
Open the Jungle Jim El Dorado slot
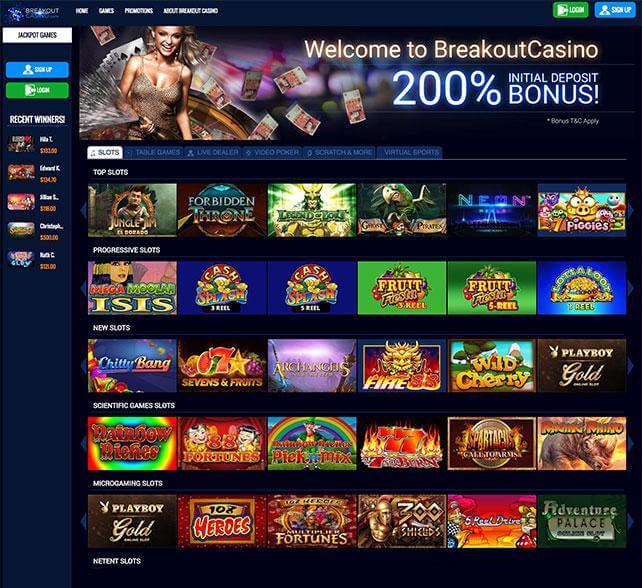click(132, 210)
